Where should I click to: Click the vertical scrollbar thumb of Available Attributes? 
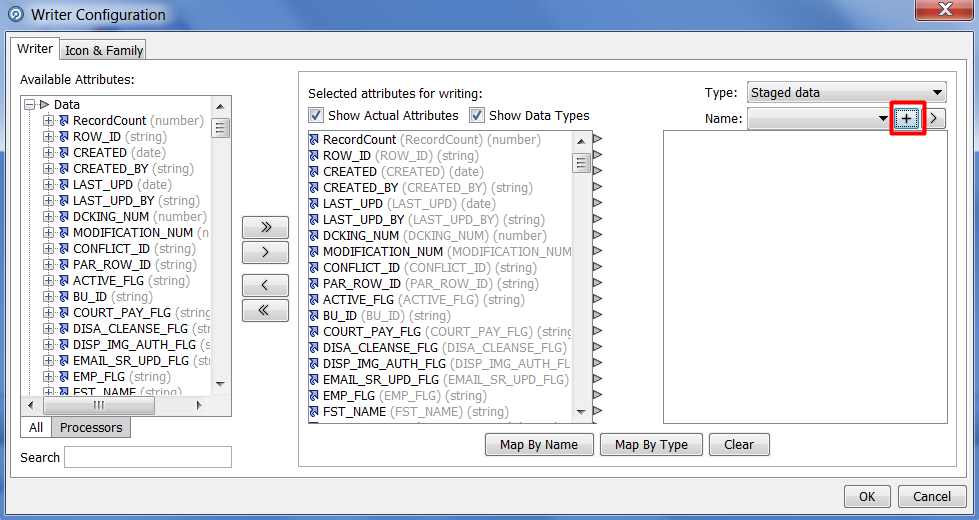[220, 127]
